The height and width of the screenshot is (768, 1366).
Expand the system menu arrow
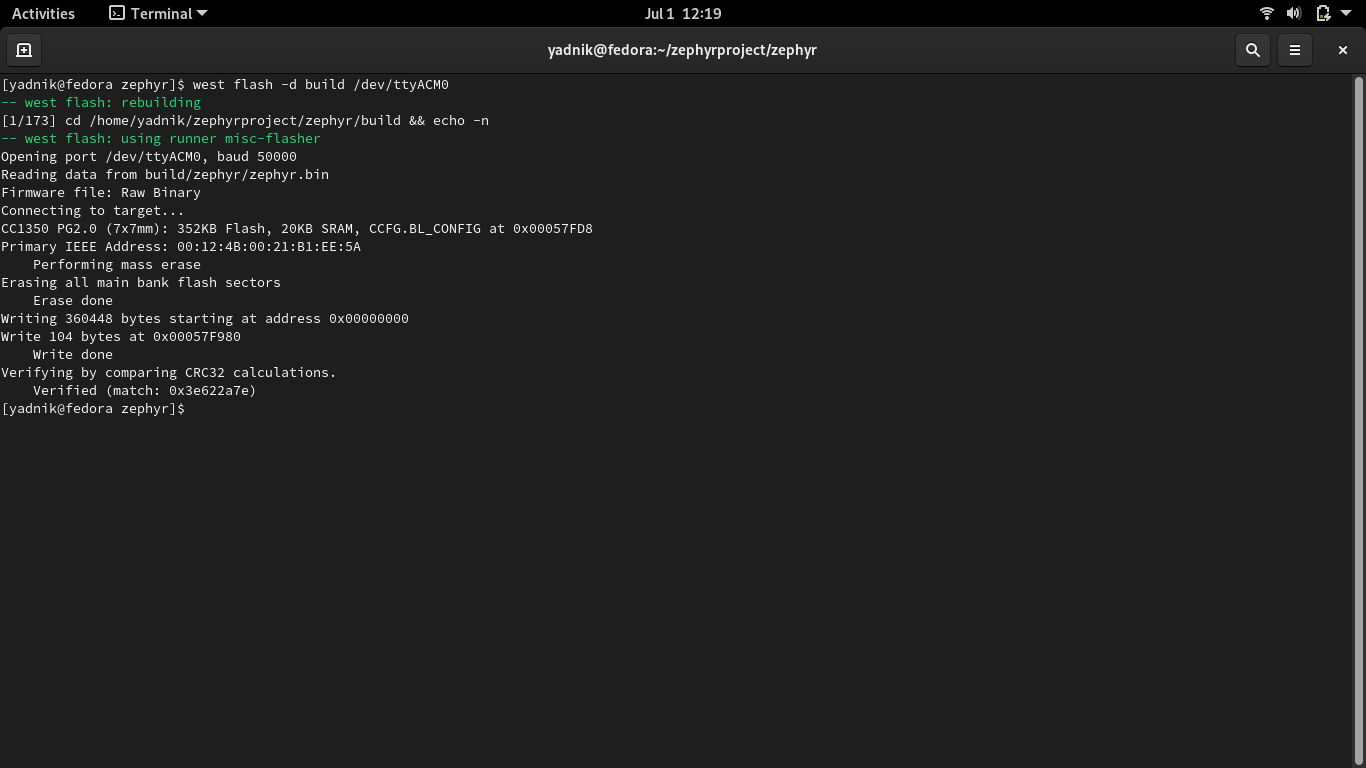(x=1345, y=13)
